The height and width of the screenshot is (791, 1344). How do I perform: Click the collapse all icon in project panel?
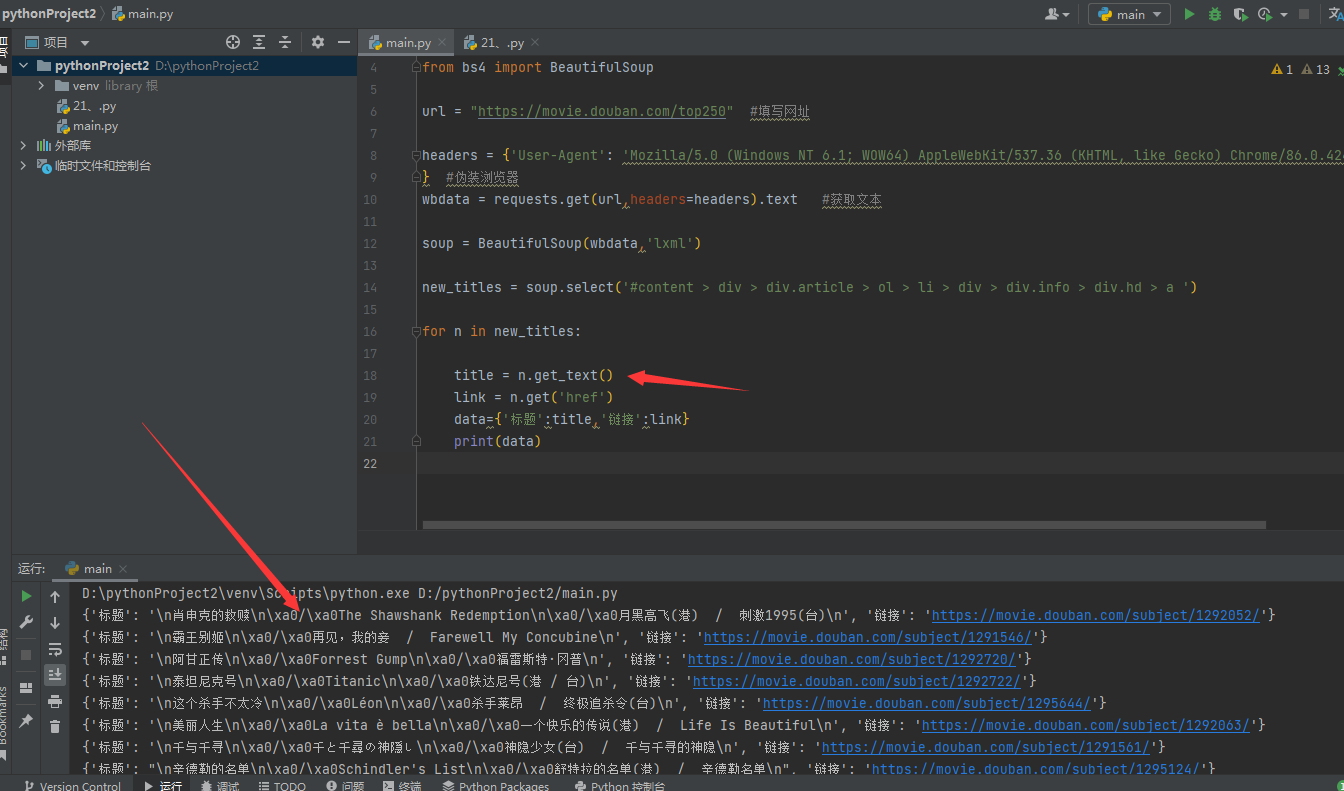[285, 42]
